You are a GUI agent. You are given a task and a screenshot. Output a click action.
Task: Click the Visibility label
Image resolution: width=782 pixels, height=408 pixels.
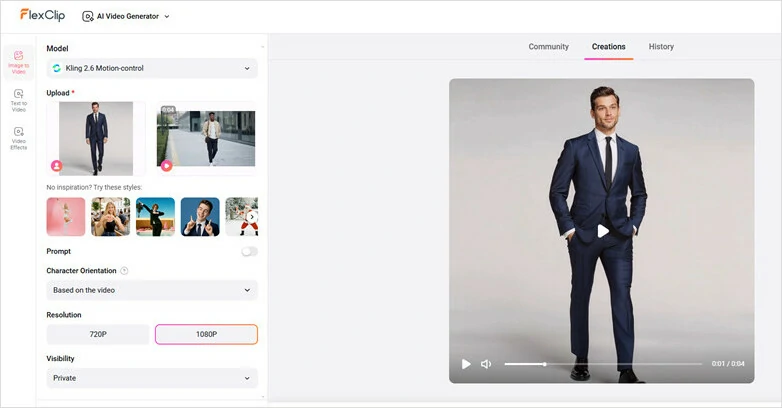tap(60, 359)
